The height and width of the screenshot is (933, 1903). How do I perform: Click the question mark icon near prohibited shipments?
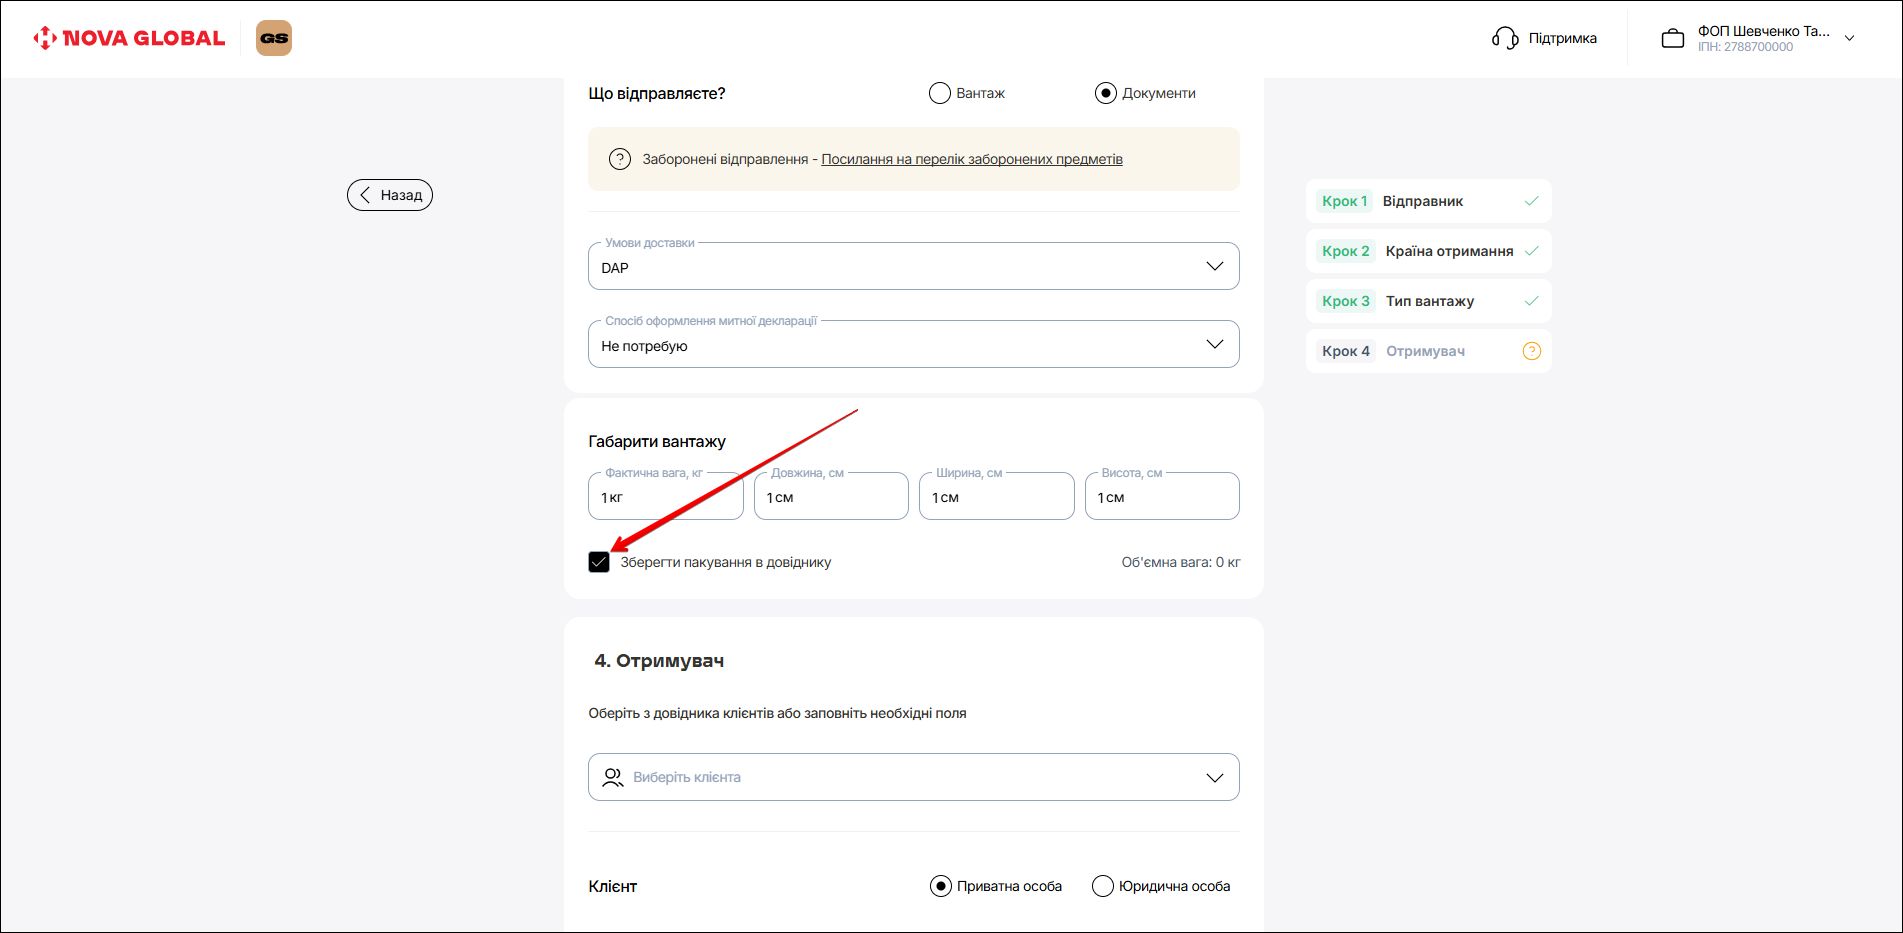620,159
